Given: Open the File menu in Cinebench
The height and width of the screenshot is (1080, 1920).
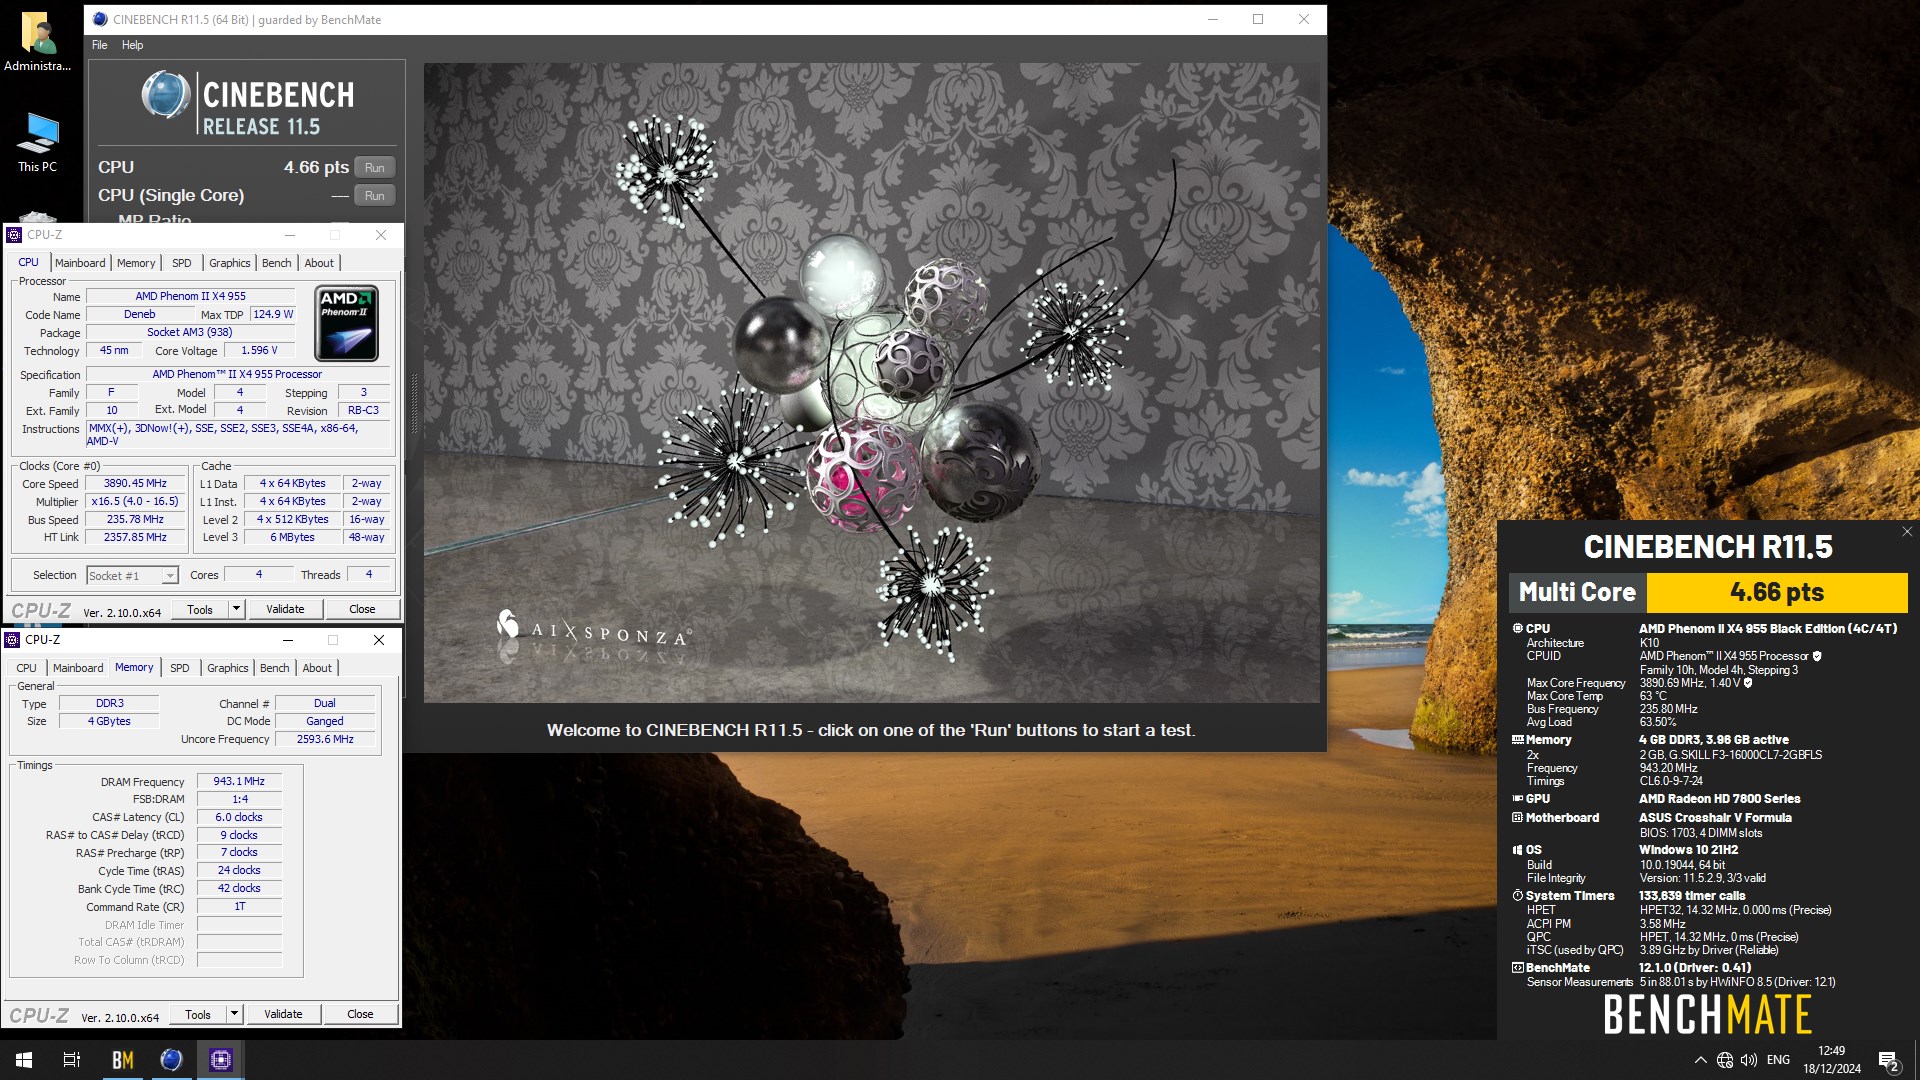Looking at the screenshot, I should pyautogui.click(x=100, y=45).
